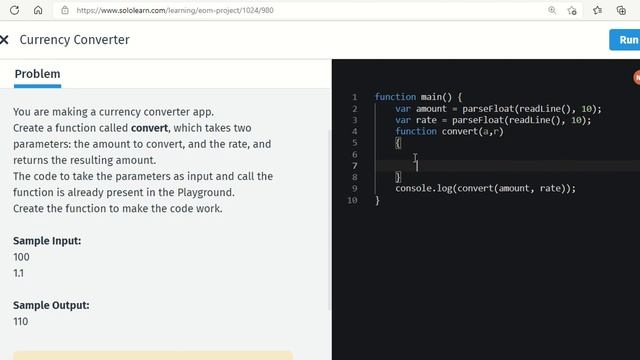
Task: Click the bold word 'convert' in description
Action: 149,128
